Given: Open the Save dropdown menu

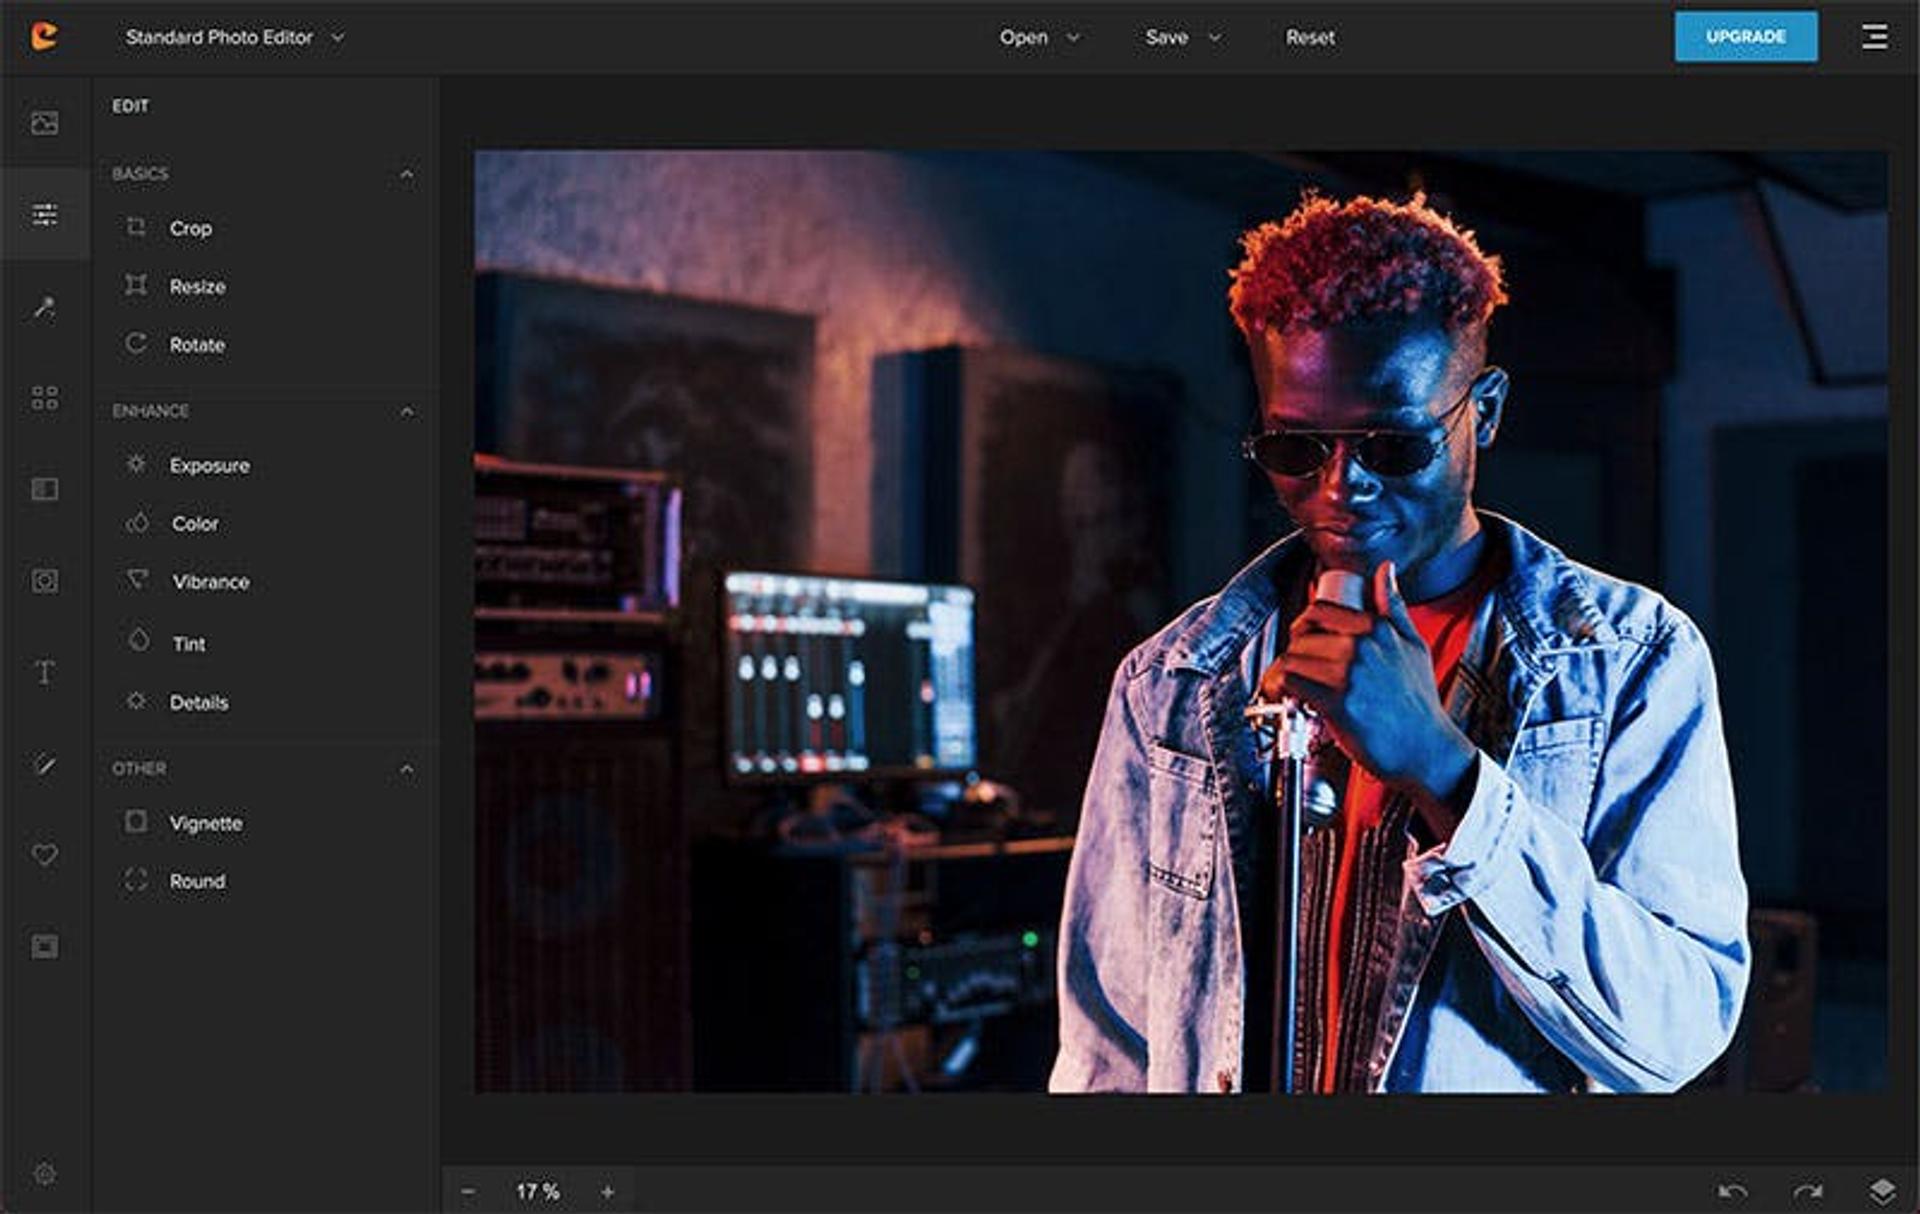Looking at the screenshot, I should point(1182,37).
